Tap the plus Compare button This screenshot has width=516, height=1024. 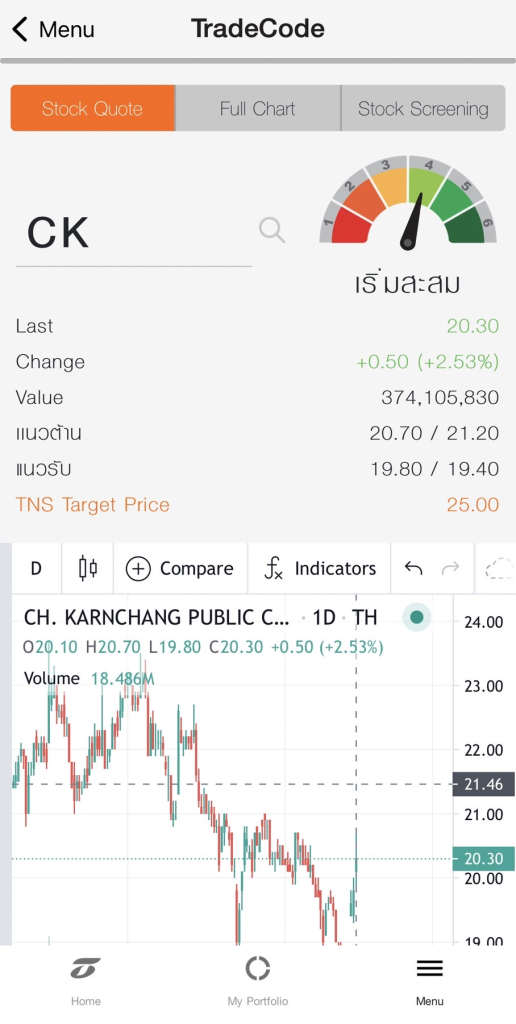(180, 568)
